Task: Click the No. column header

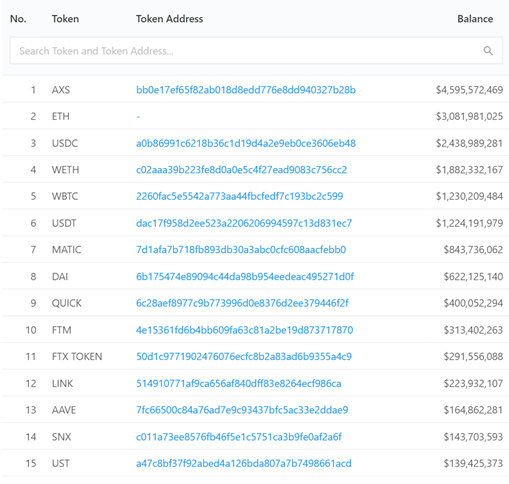Action: [x=18, y=19]
